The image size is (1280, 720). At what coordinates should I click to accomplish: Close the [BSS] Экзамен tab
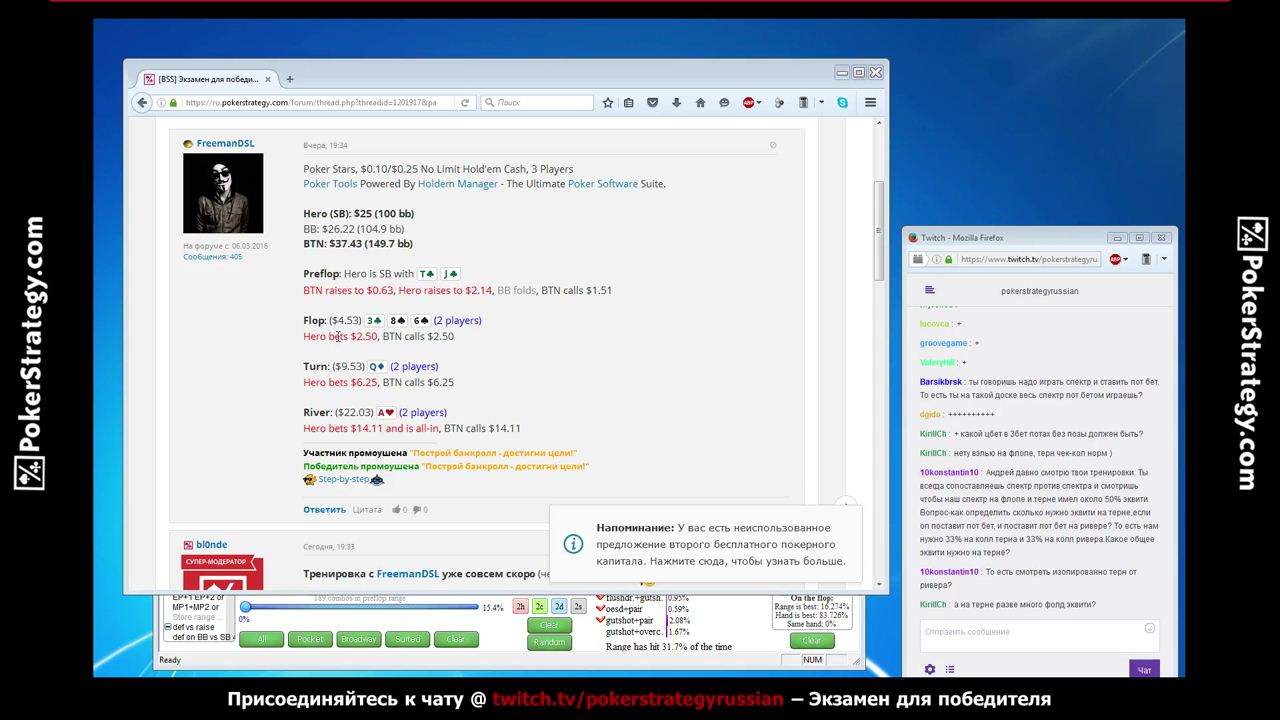pyautogui.click(x=267, y=79)
